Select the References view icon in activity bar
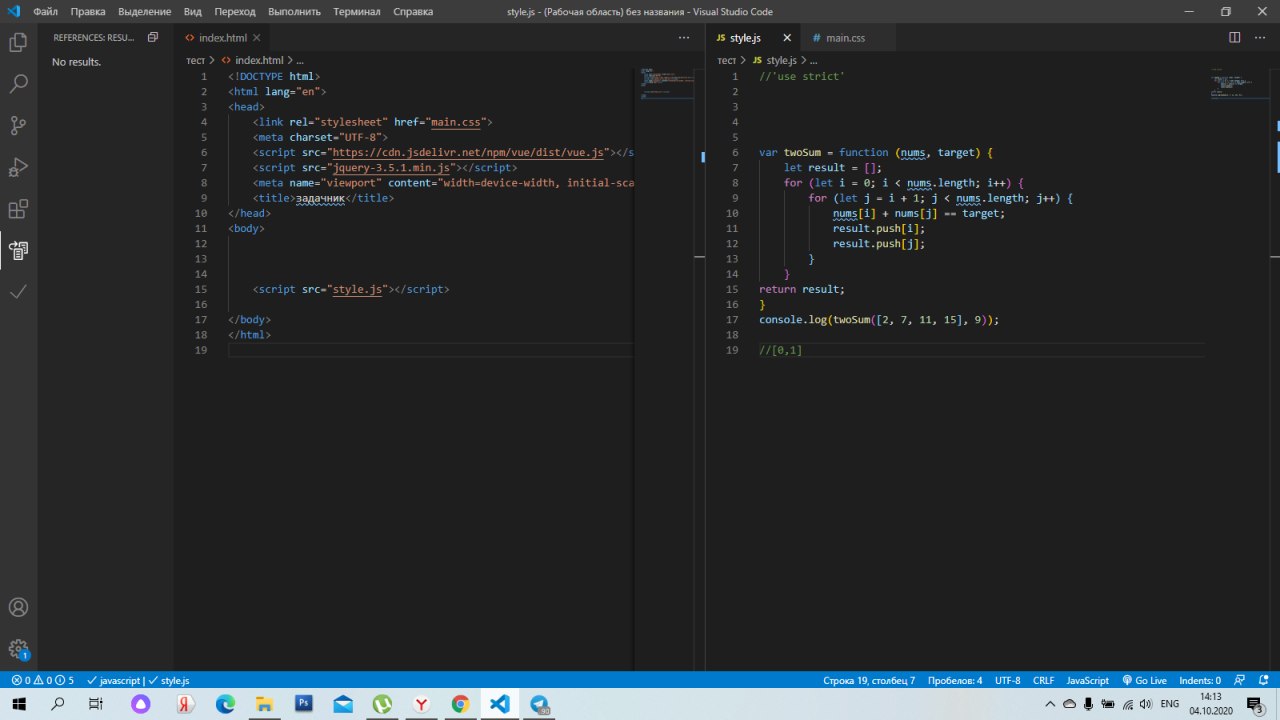The image size is (1280, 720). coord(18,250)
